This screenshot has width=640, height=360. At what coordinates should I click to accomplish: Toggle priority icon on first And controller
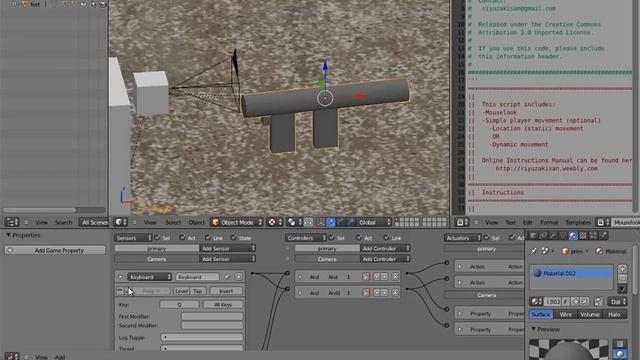366,277
